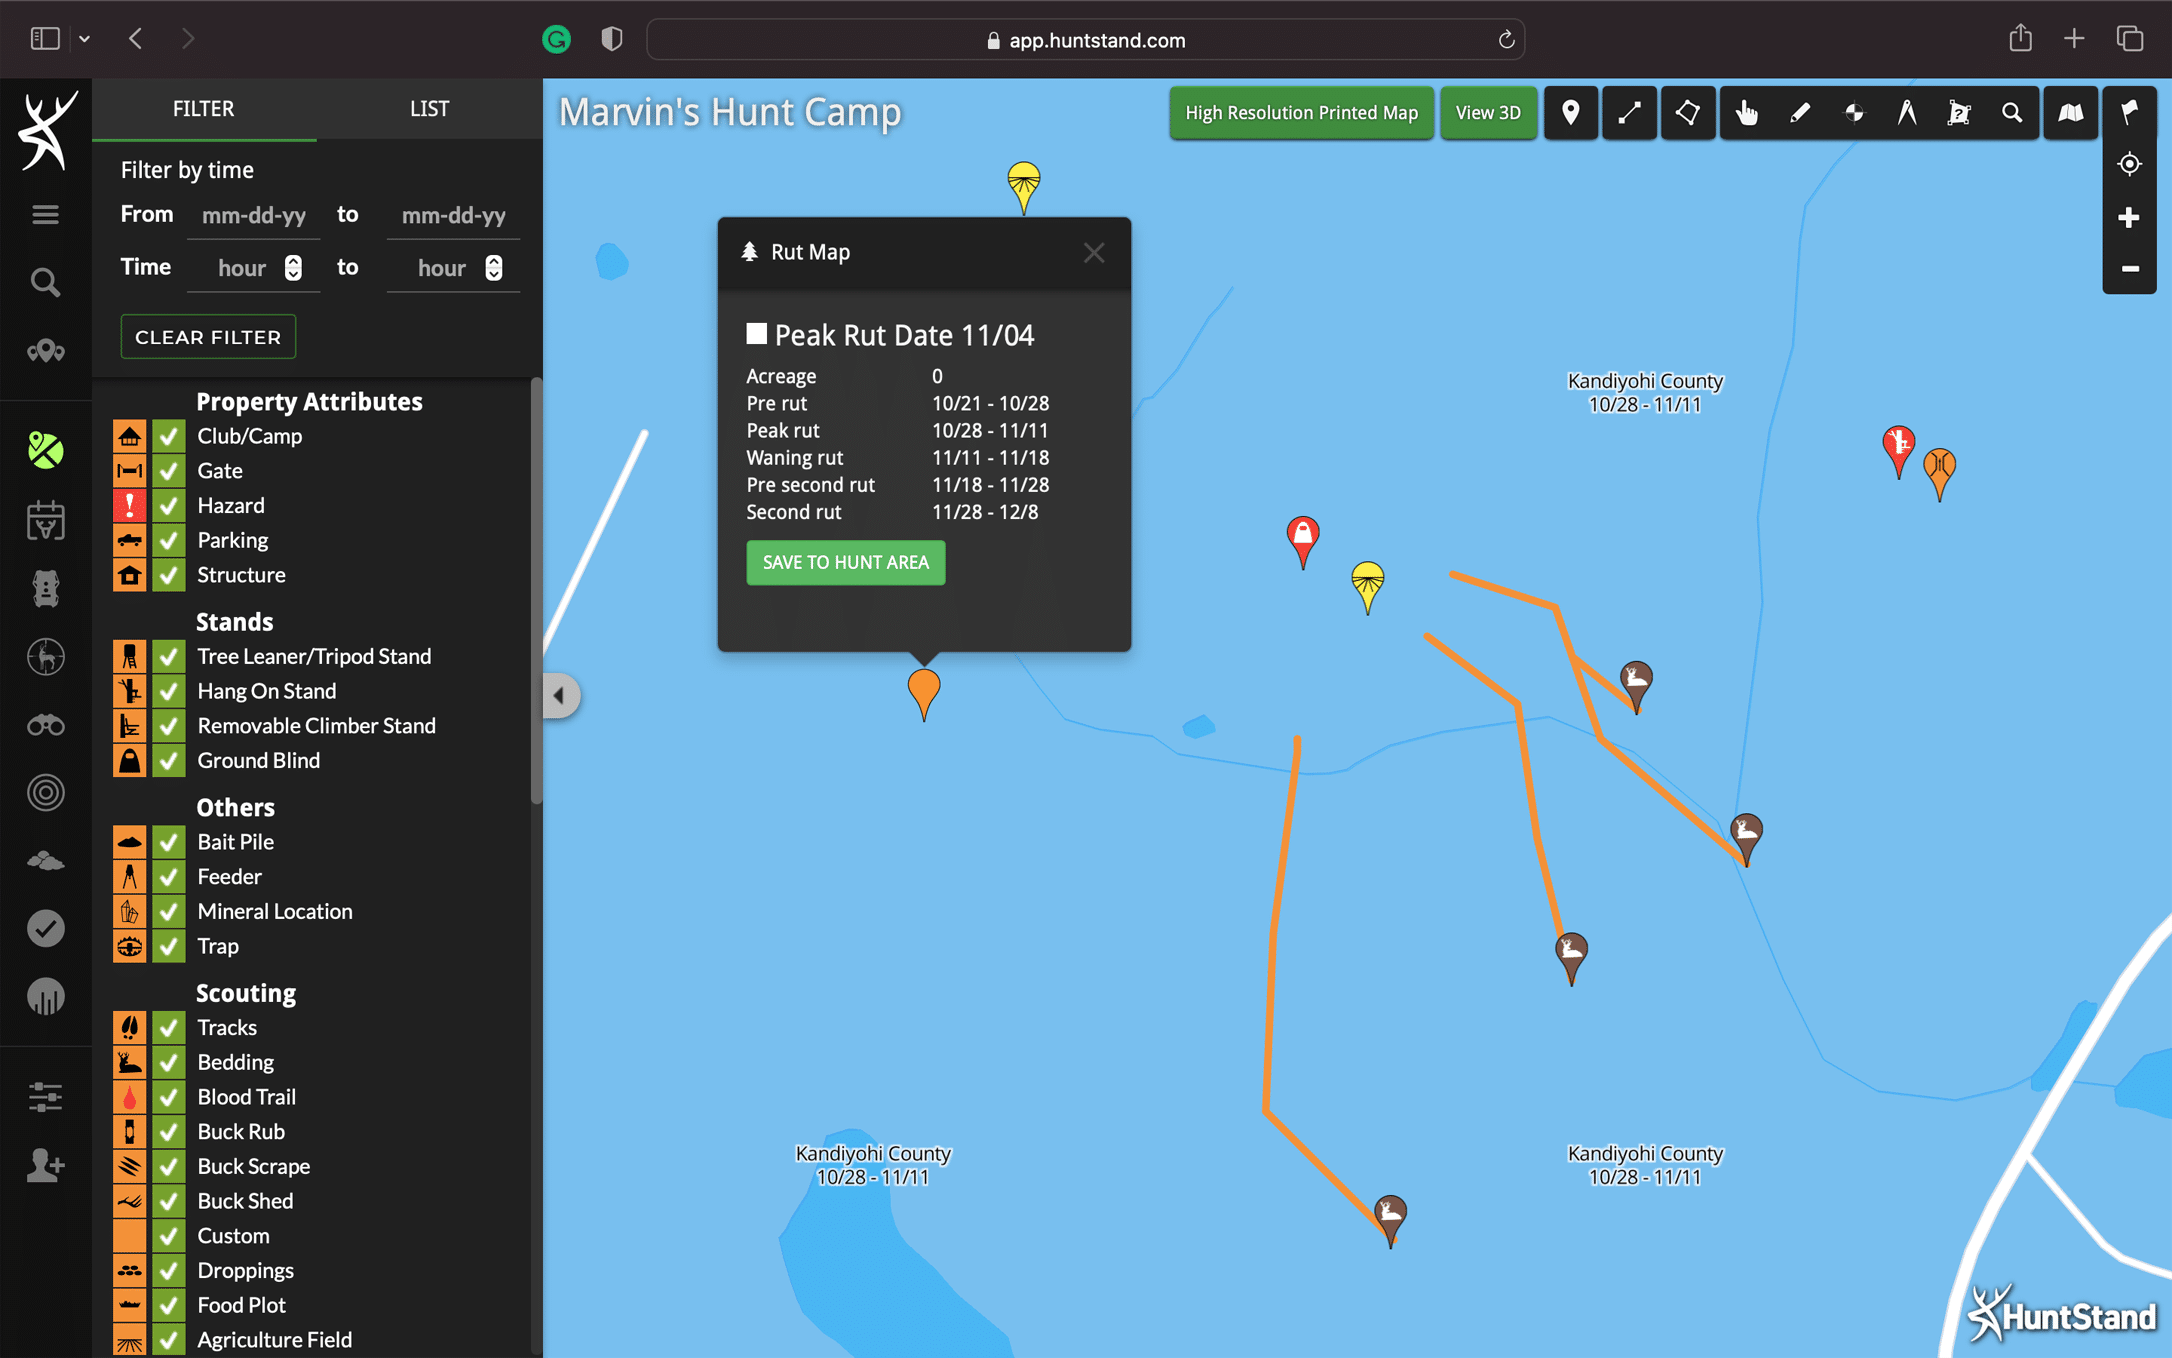The width and height of the screenshot is (2172, 1358).
Task: Open the end hour stepper
Action: (493, 268)
